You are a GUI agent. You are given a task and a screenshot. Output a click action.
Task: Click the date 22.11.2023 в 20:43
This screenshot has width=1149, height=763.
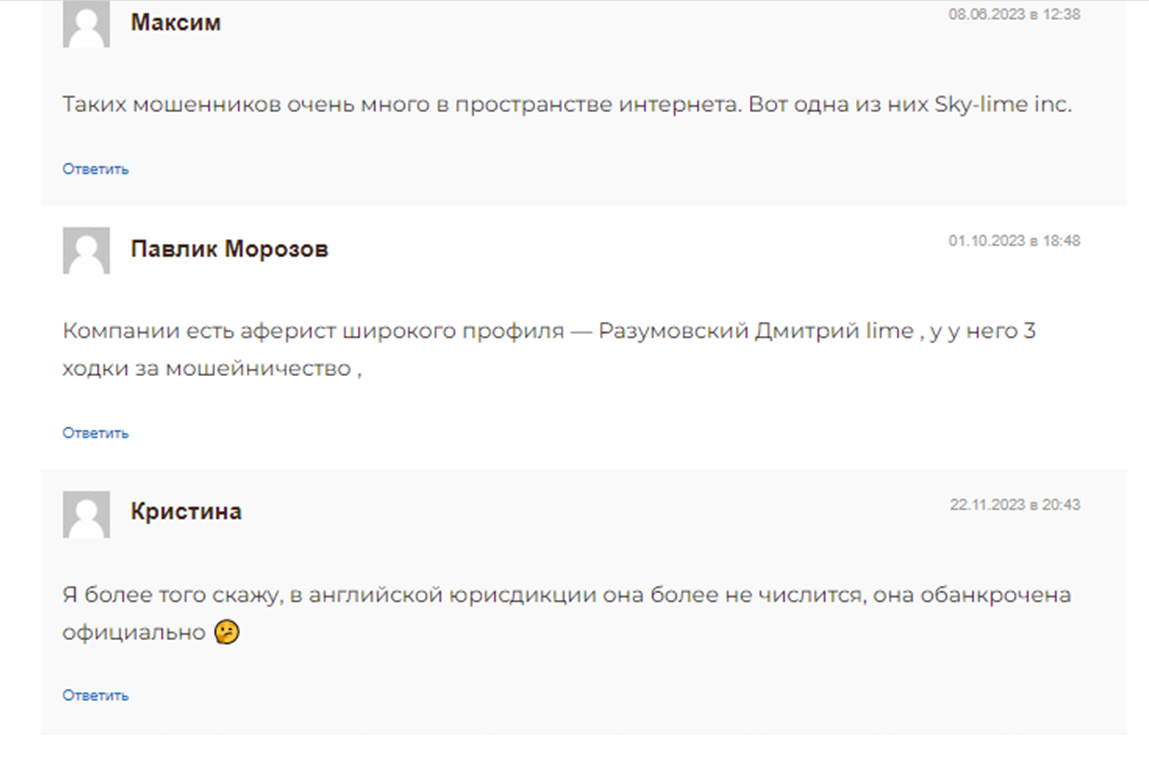[x=1015, y=504]
